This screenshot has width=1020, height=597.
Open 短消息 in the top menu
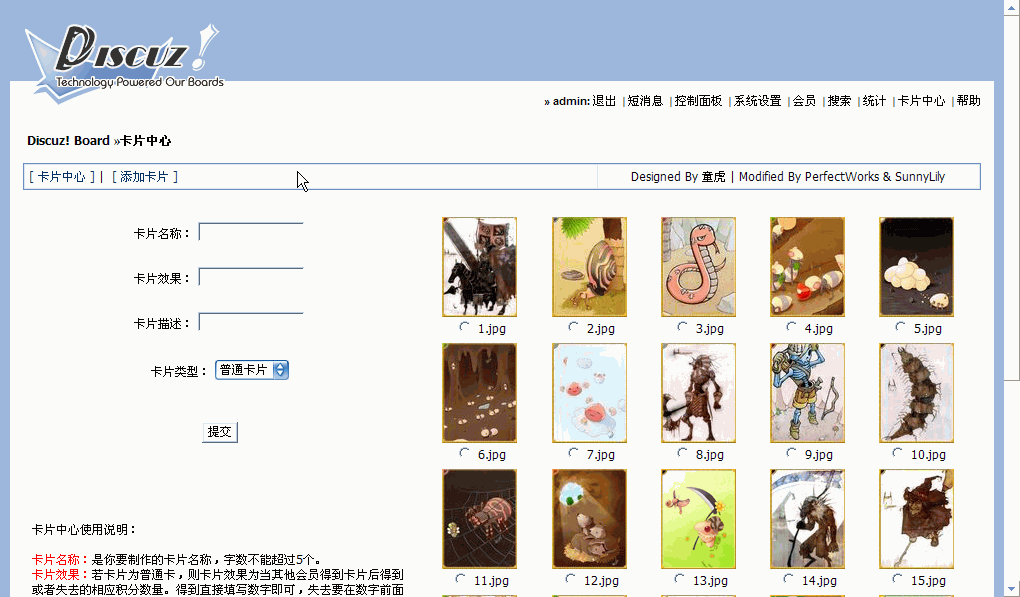click(645, 101)
